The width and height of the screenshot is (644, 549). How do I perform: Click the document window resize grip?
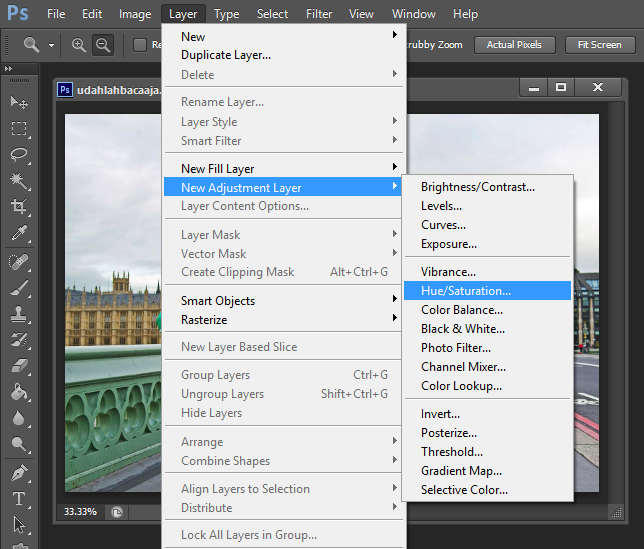pos(616,512)
